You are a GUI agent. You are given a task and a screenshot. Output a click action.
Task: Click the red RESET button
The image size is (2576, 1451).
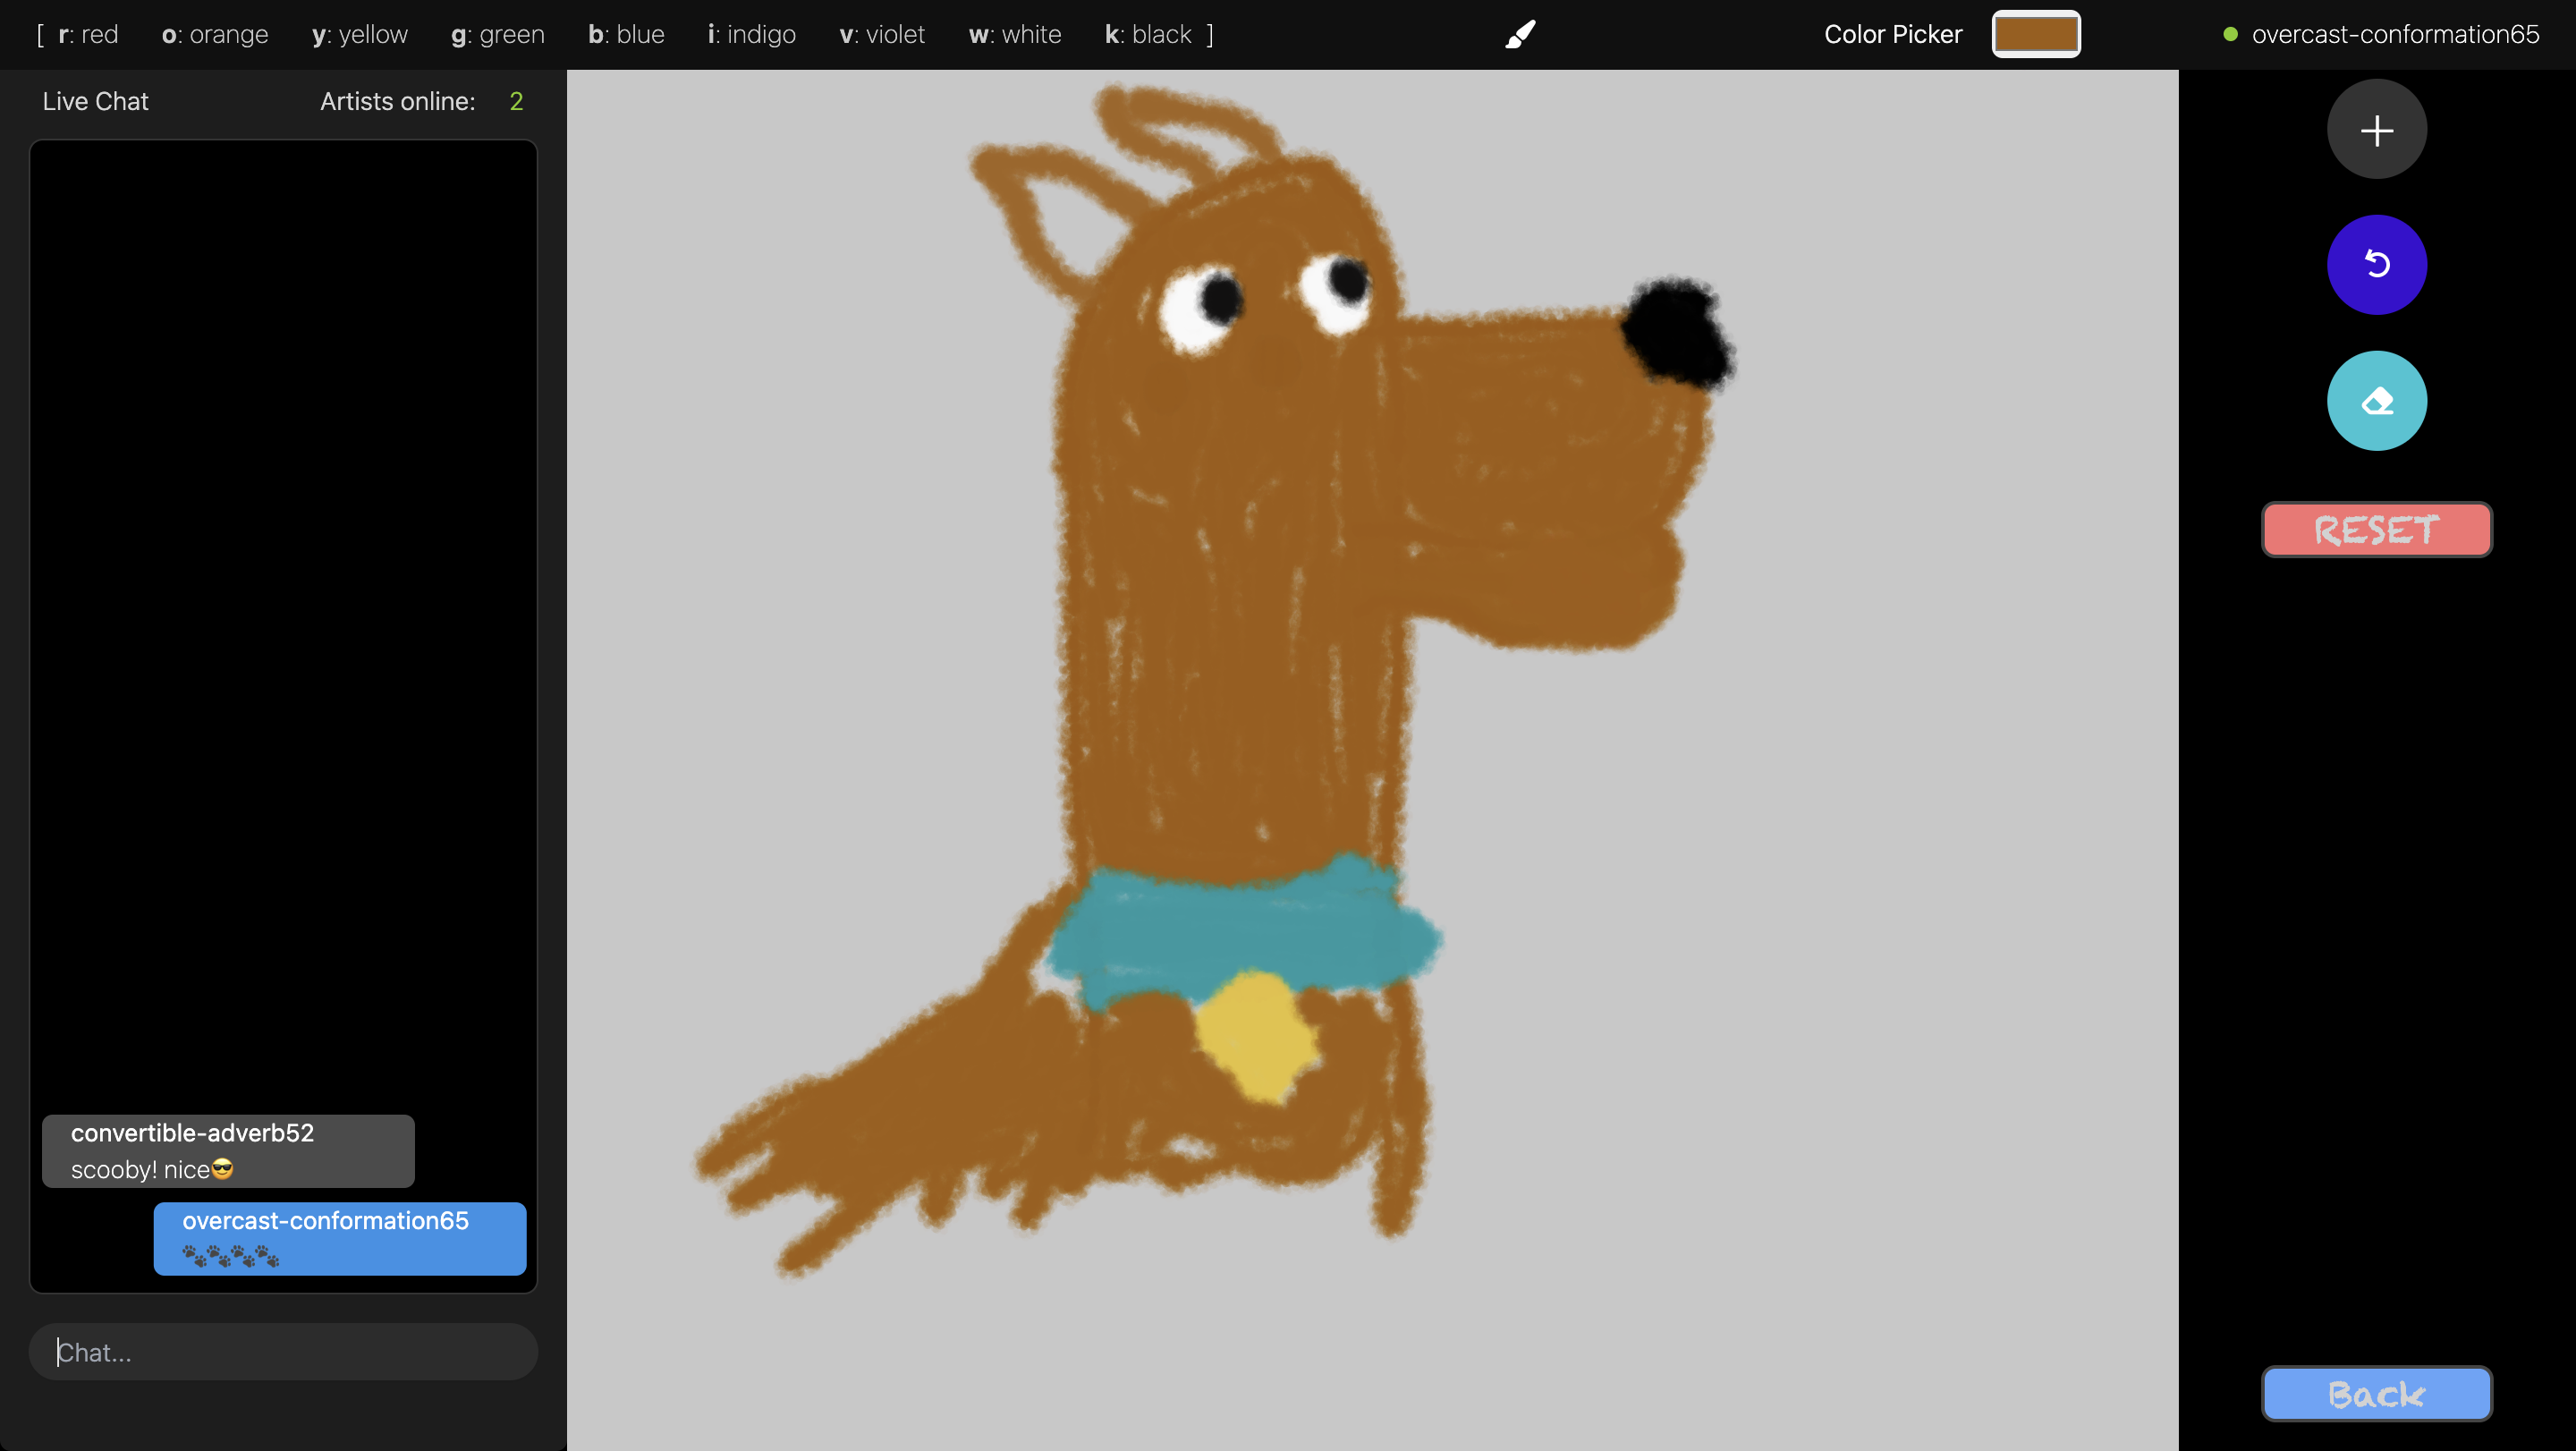[x=2376, y=530]
